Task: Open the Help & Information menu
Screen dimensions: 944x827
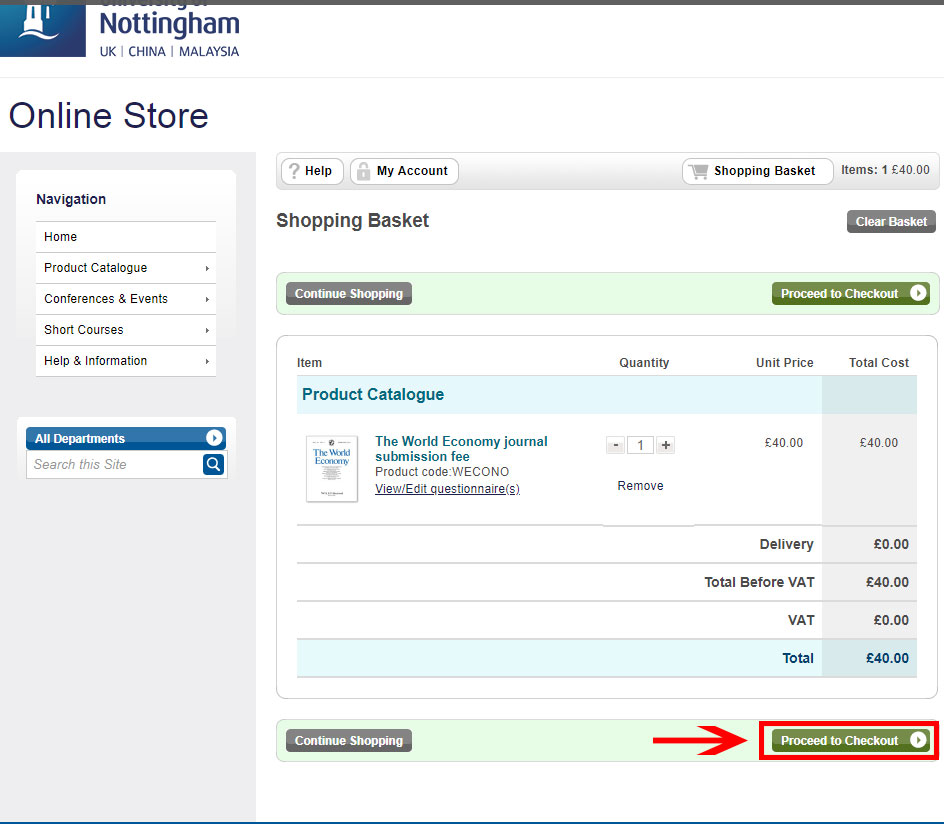Action: [126, 361]
